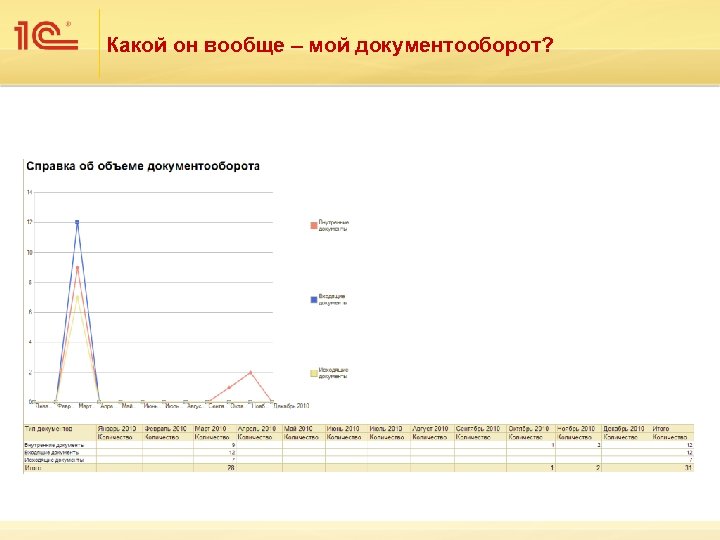
Task: Click the 'Декабрь 2010' chart axis label
Action: point(291,406)
